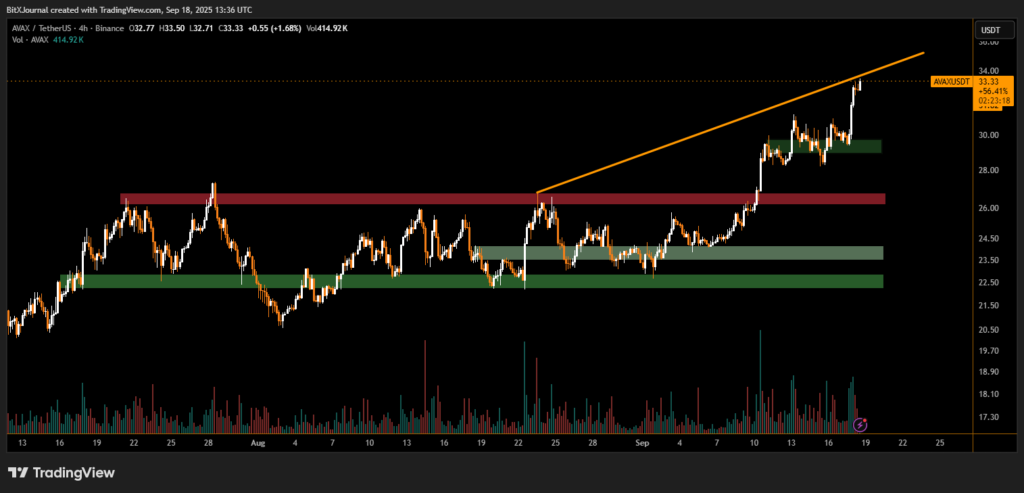This screenshot has width=1024, height=493.
Task: Click the 26.00 level on price scale
Action: [x=987, y=208]
